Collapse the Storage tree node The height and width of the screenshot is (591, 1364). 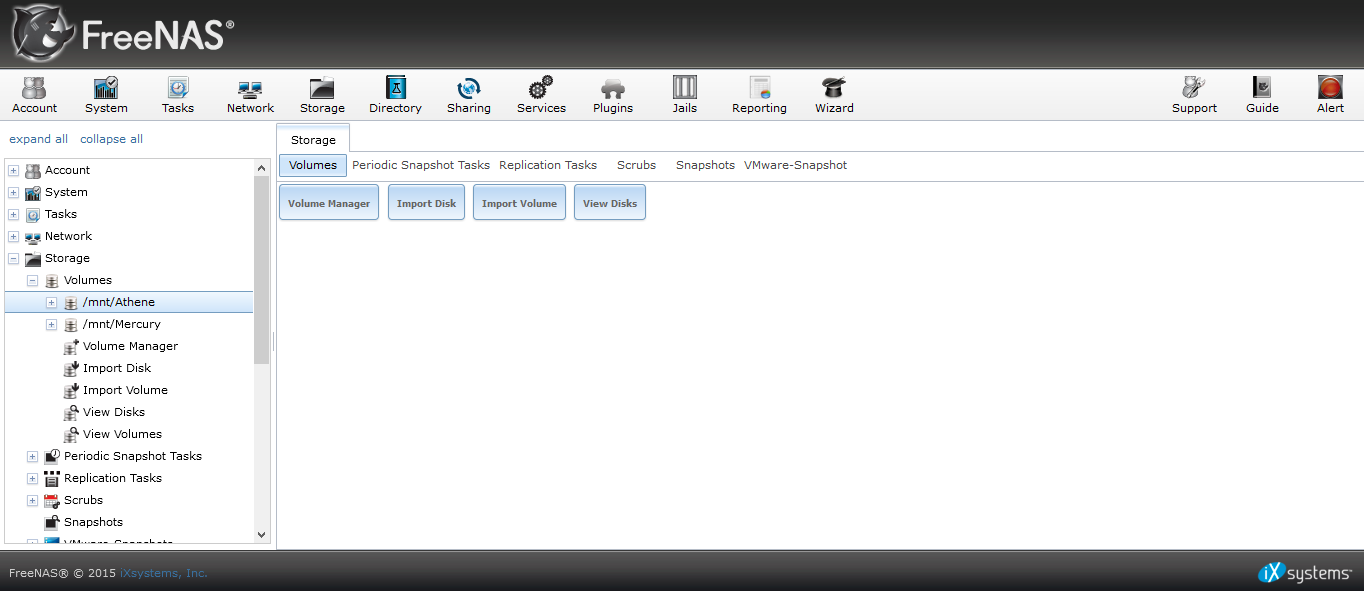[x=14, y=259]
